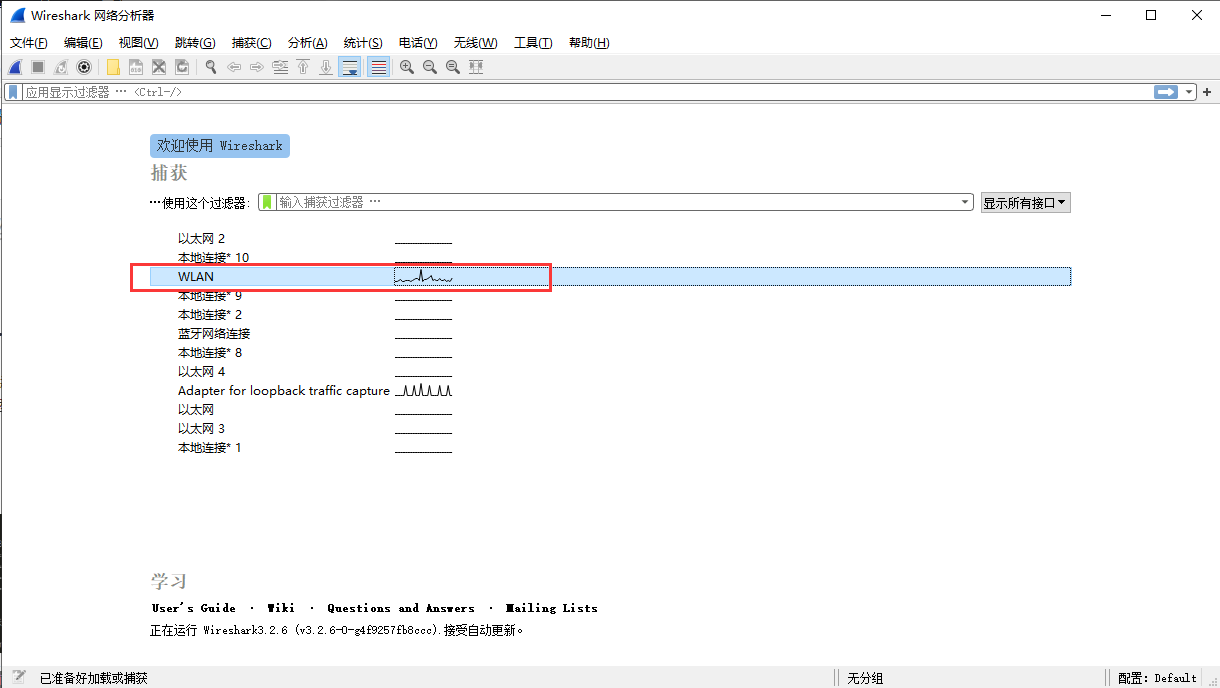Click 配置: Default profile in status bar
1220x688 pixels.
click(x=1157, y=678)
